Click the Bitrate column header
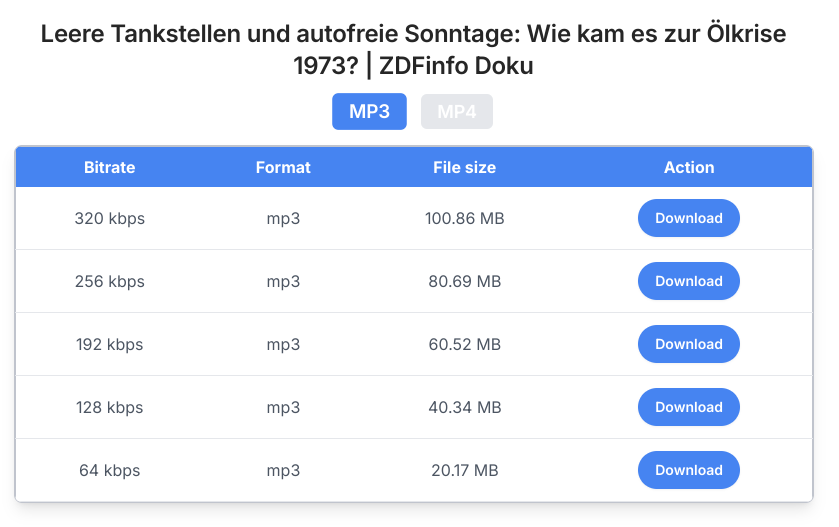This screenshot has width=839, height=527. [110, 167]
